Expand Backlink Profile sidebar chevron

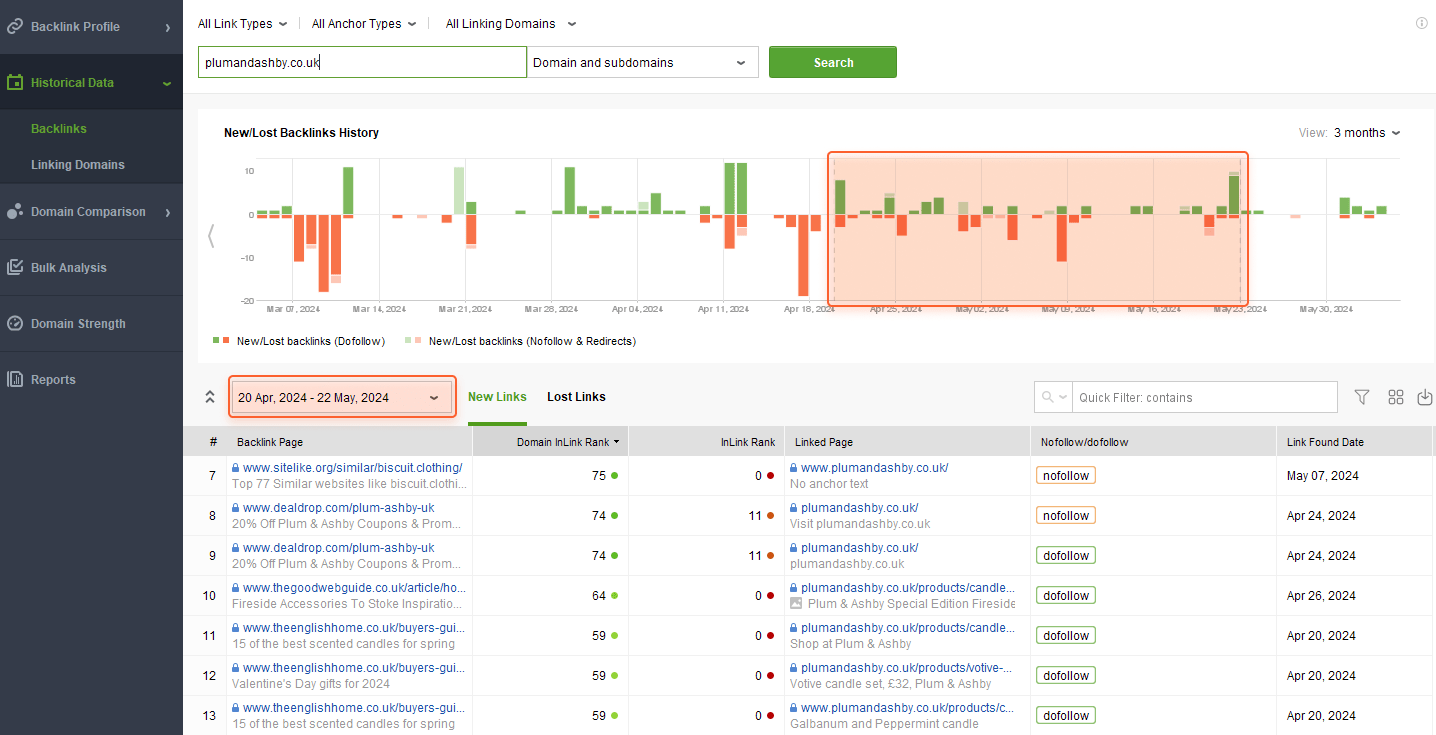pos(168,27)
